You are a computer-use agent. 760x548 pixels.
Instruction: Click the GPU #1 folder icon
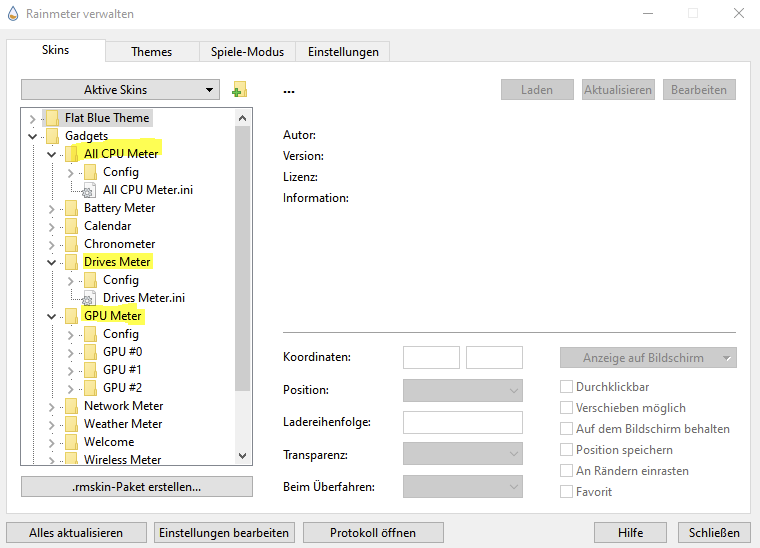click(x=90, y=370)
